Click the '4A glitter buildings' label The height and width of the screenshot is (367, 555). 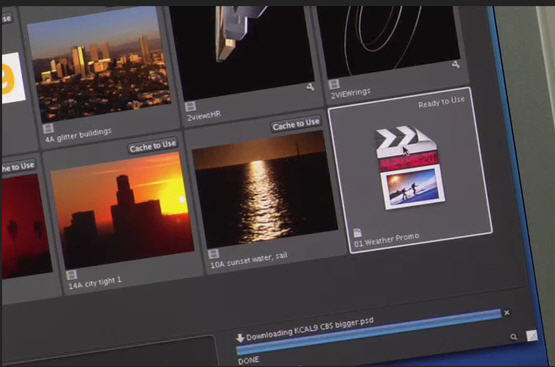click(x=79, y=136)
